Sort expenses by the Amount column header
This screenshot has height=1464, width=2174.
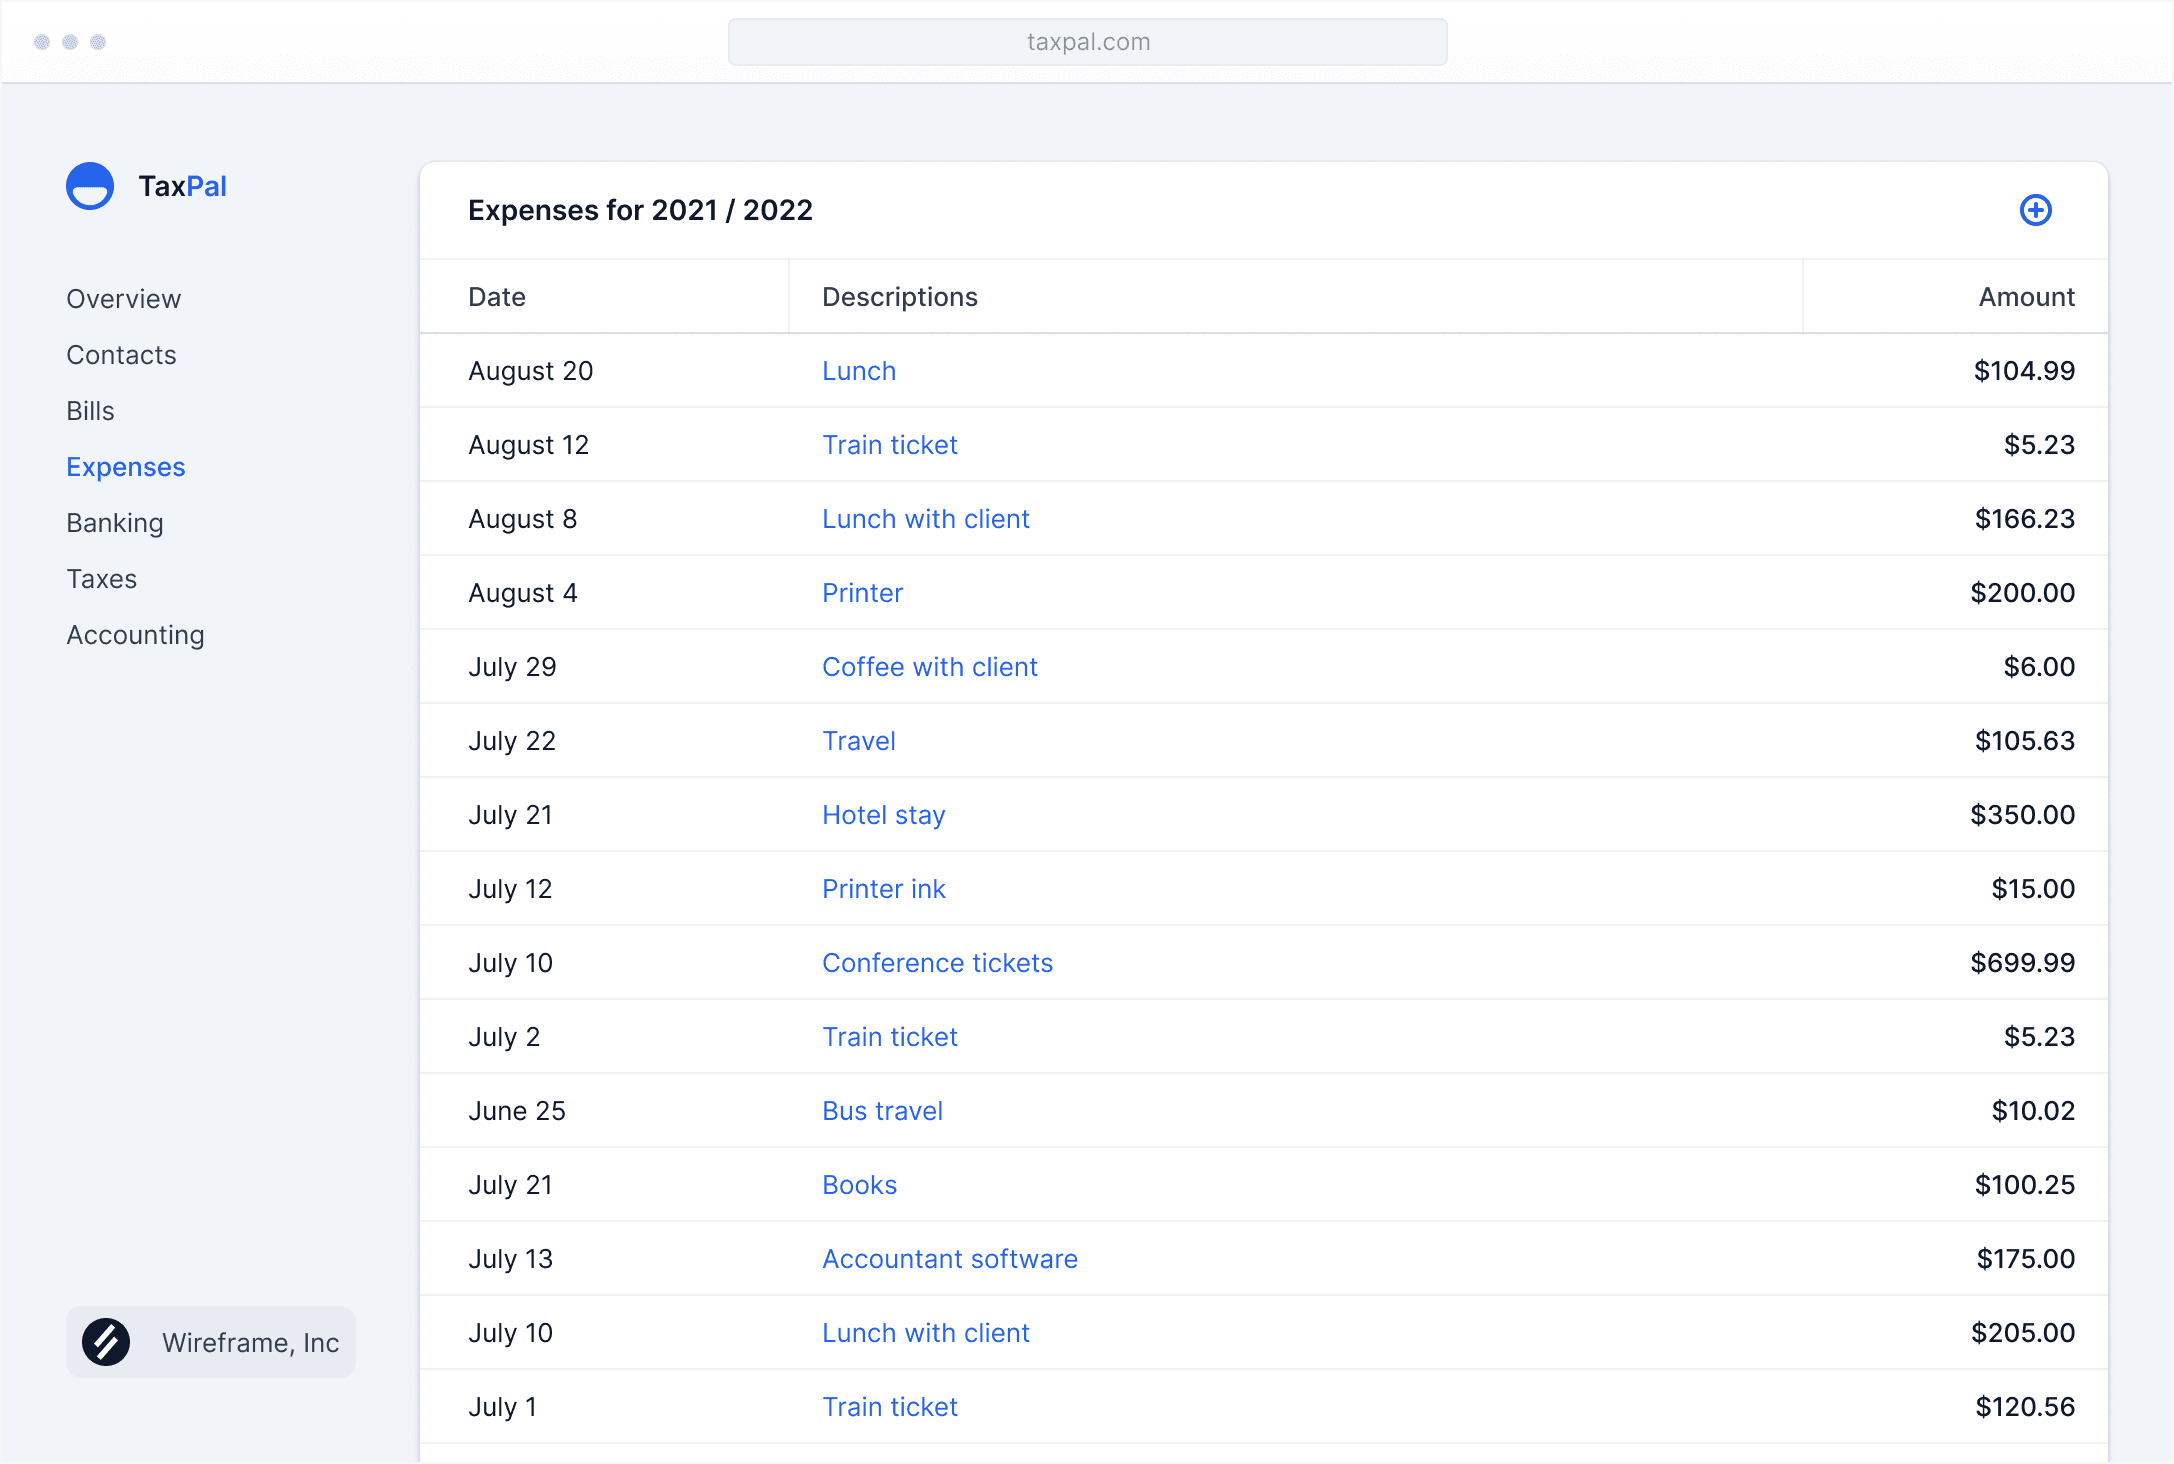coord(2024,296)
